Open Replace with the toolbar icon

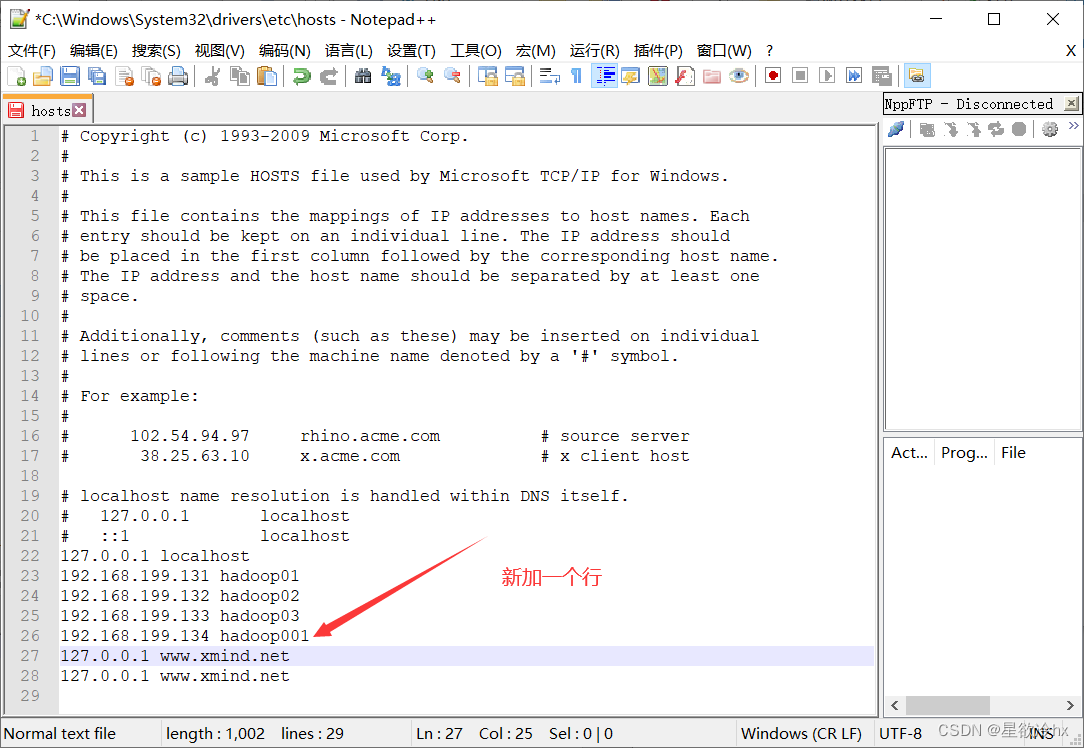point(391,76)
